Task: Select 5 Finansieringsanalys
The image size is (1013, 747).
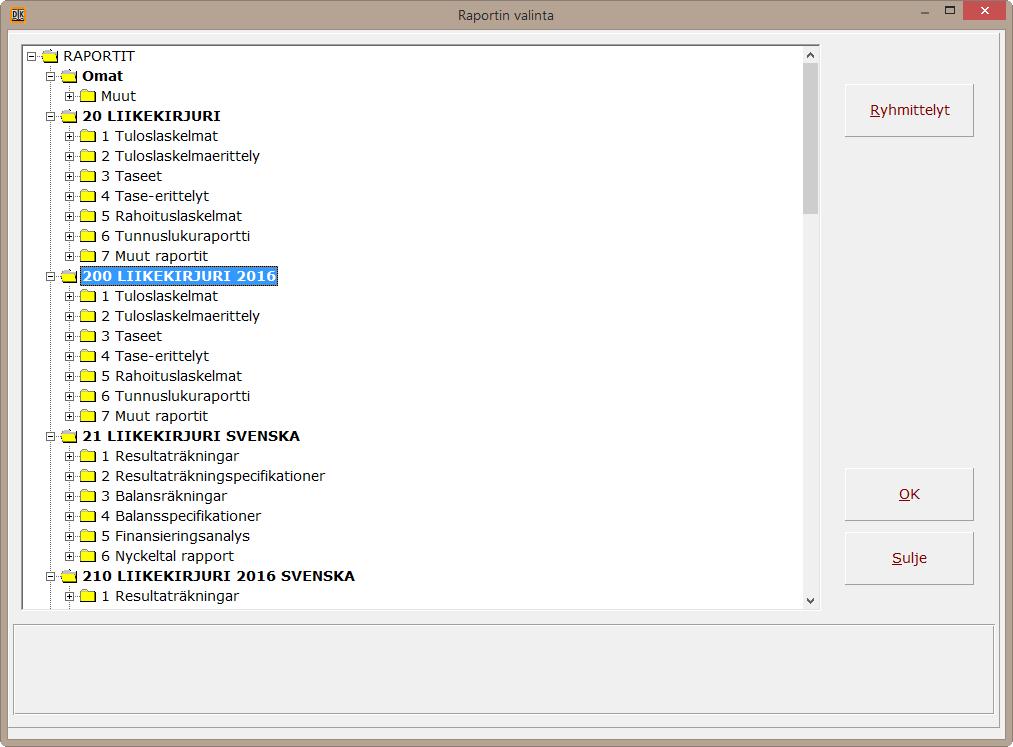Action: (175, 536)
